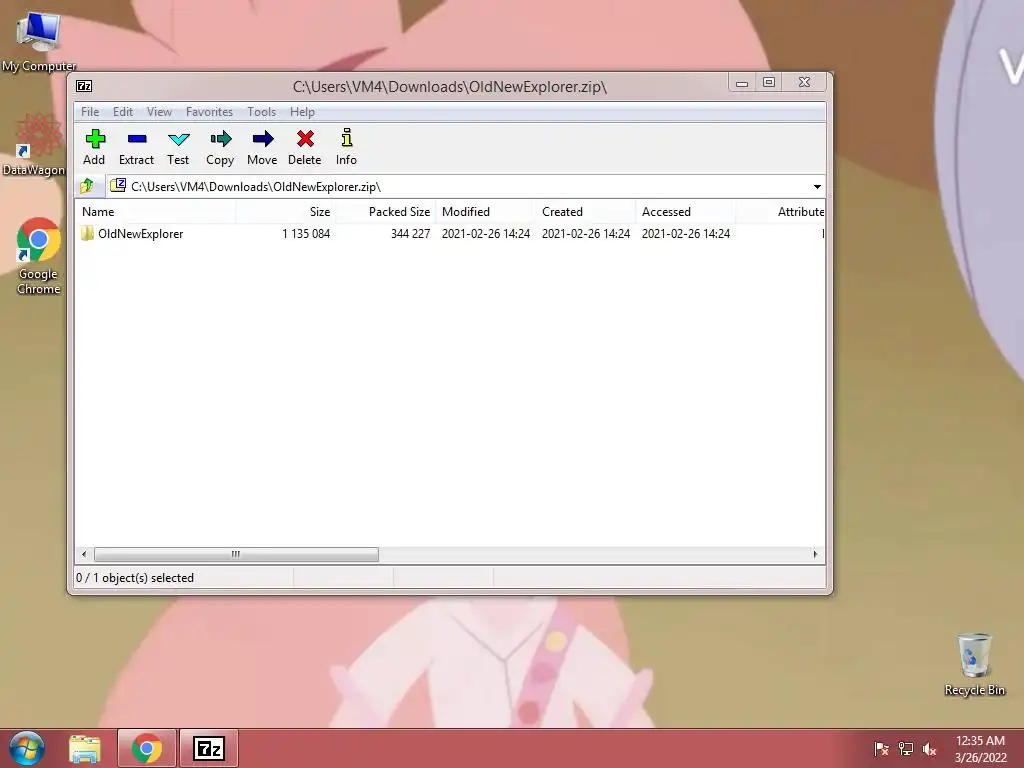The width and height of the screenshot is (1024, 768).
Task: Open My Computer desktop icon
Action: tap(39, 41)
